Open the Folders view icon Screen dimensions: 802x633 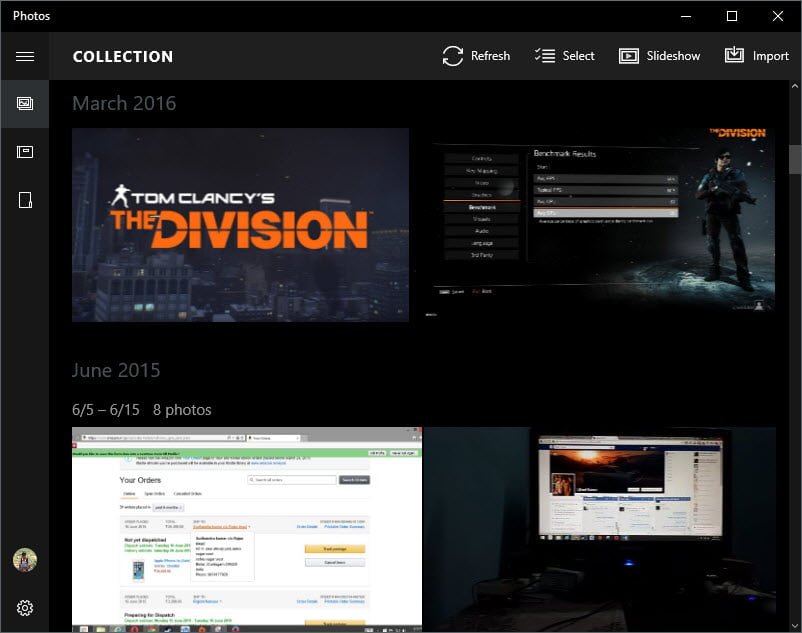(x=24, y=200)
